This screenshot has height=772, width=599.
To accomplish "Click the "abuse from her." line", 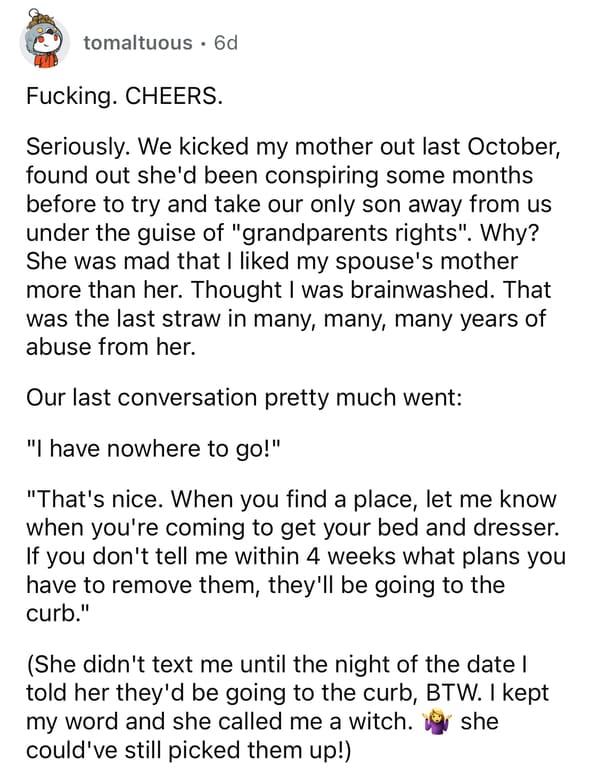I will click(x=111, y=347).
